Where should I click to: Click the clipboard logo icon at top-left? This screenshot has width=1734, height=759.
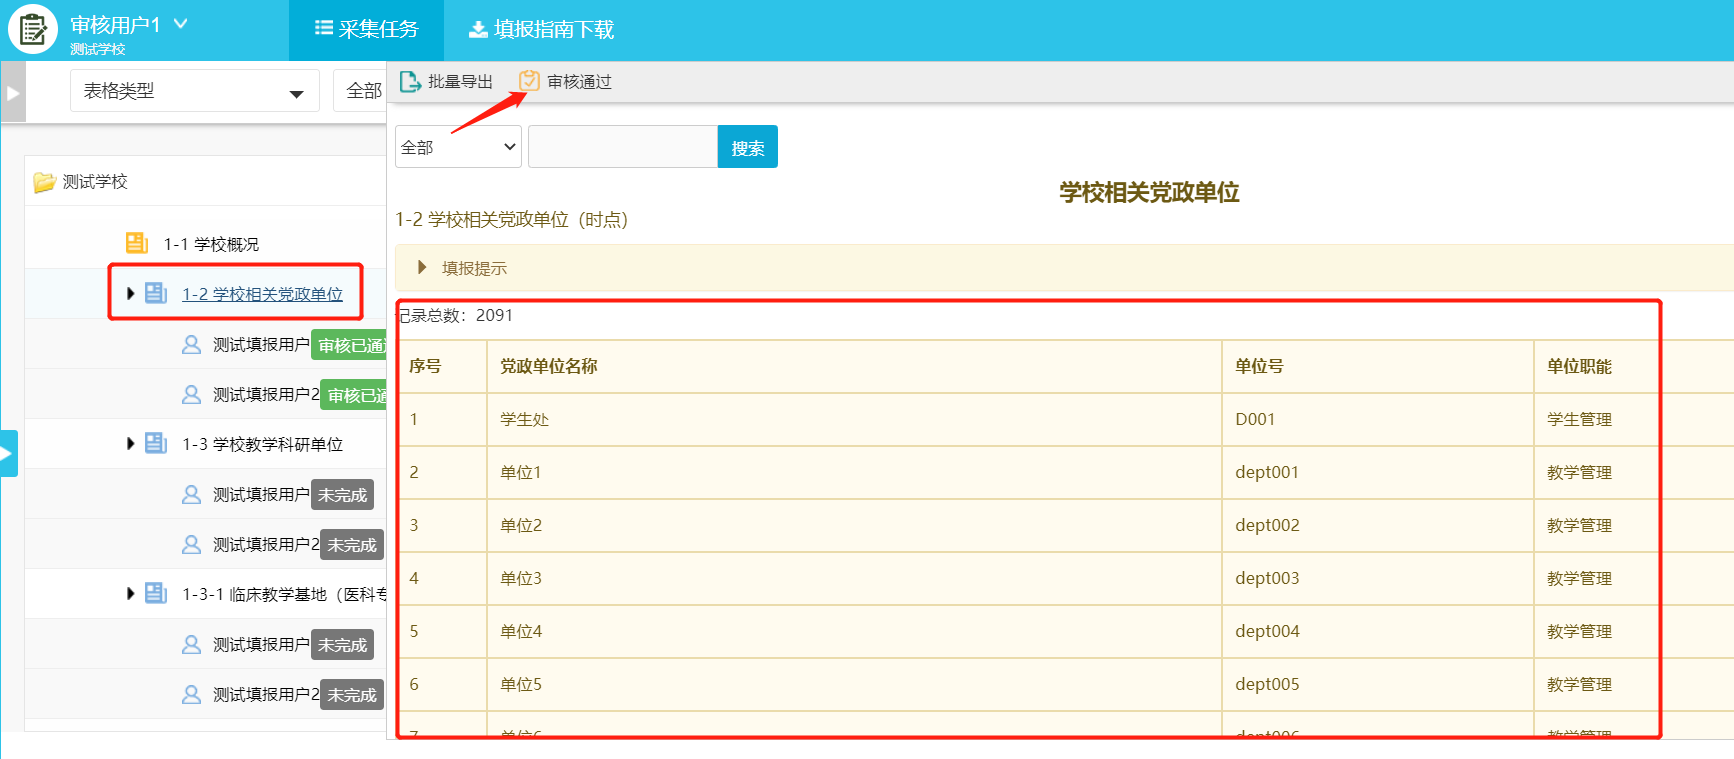pos(32,30)
